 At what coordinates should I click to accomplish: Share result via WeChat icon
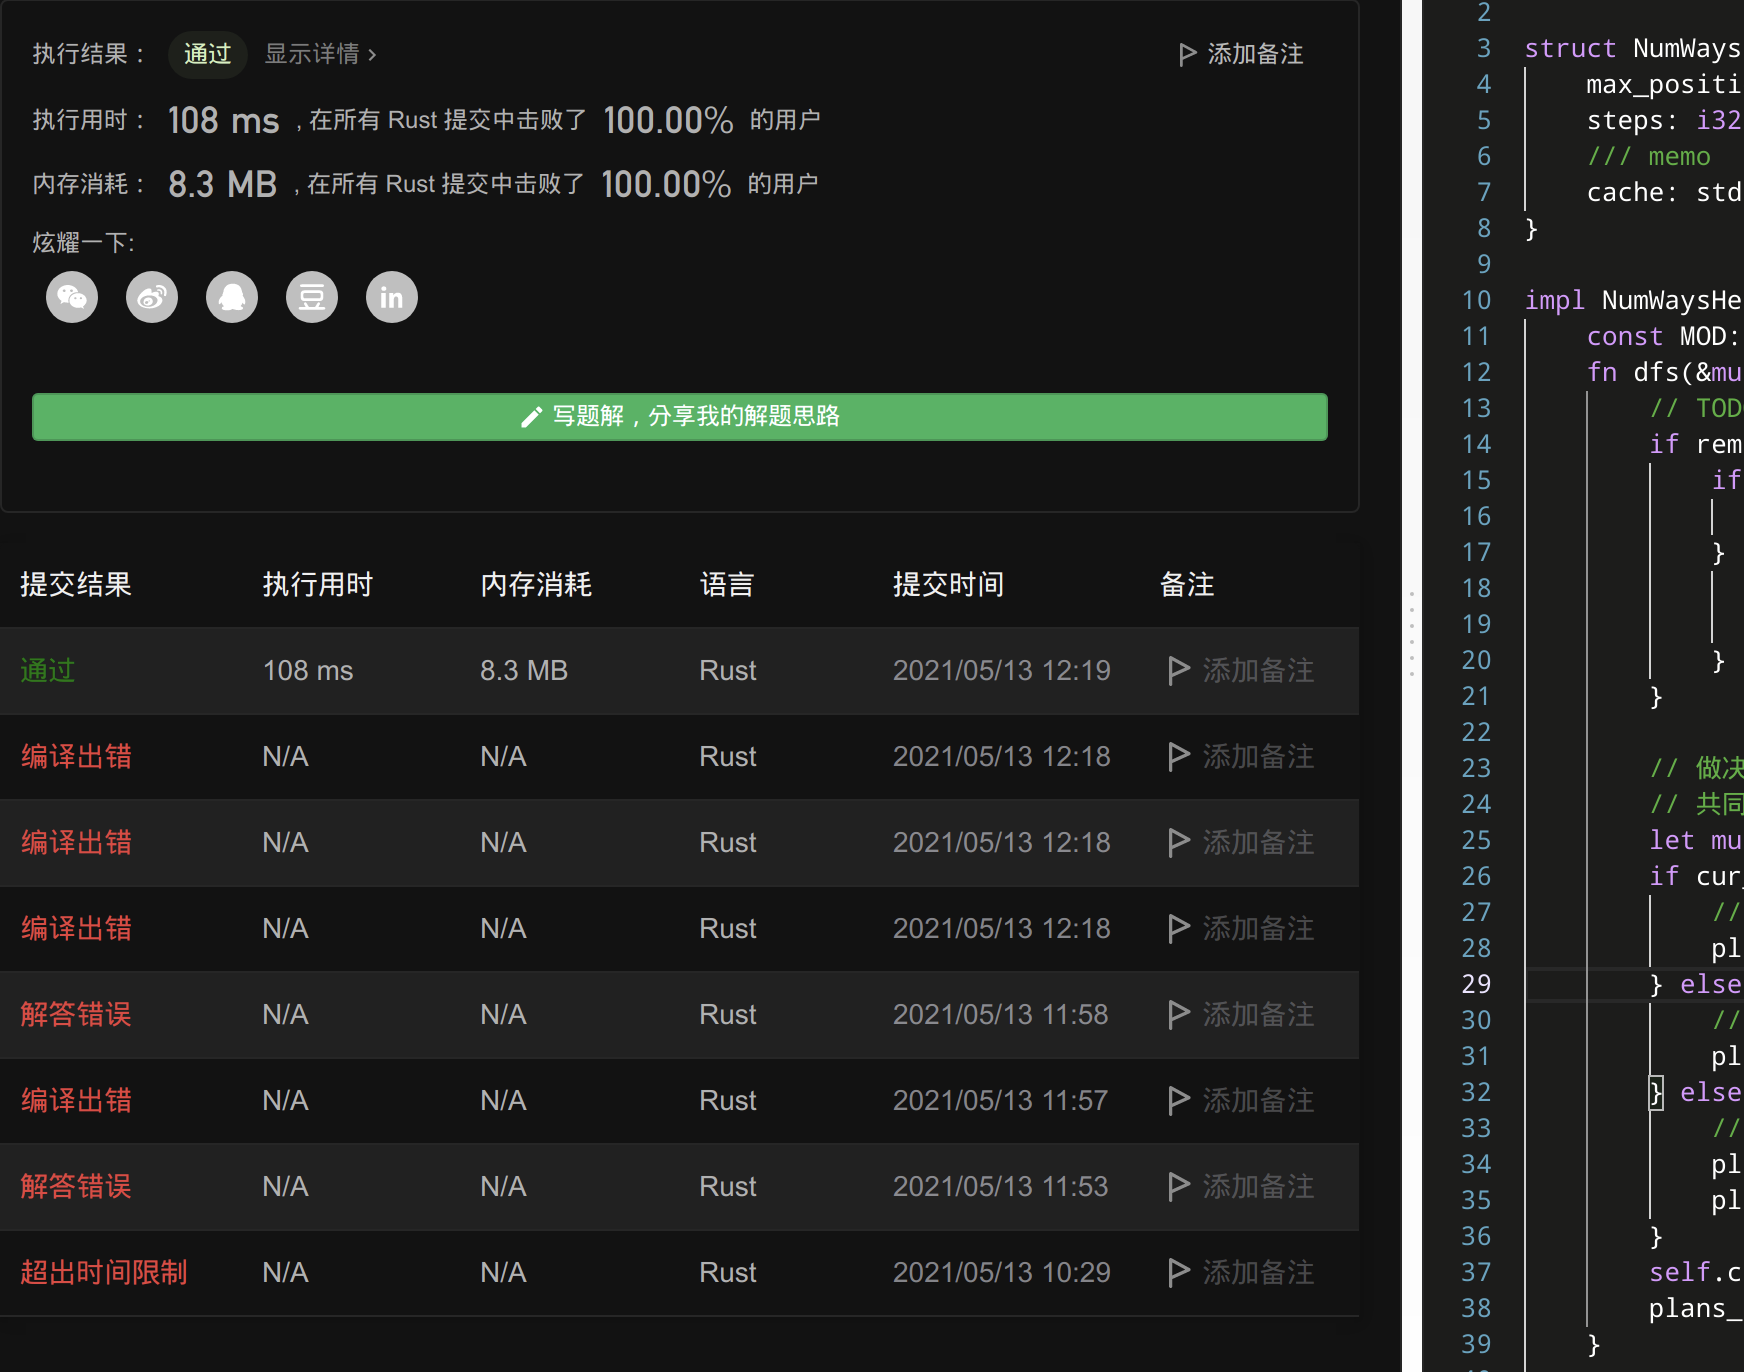(72, 297)
